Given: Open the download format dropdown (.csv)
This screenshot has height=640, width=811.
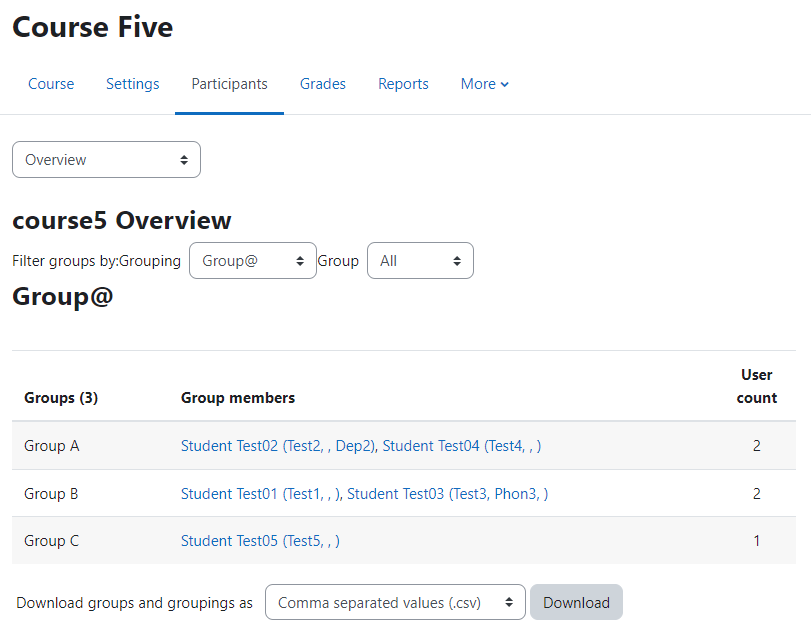Looking at the screenshot, I should click(395, 602).
